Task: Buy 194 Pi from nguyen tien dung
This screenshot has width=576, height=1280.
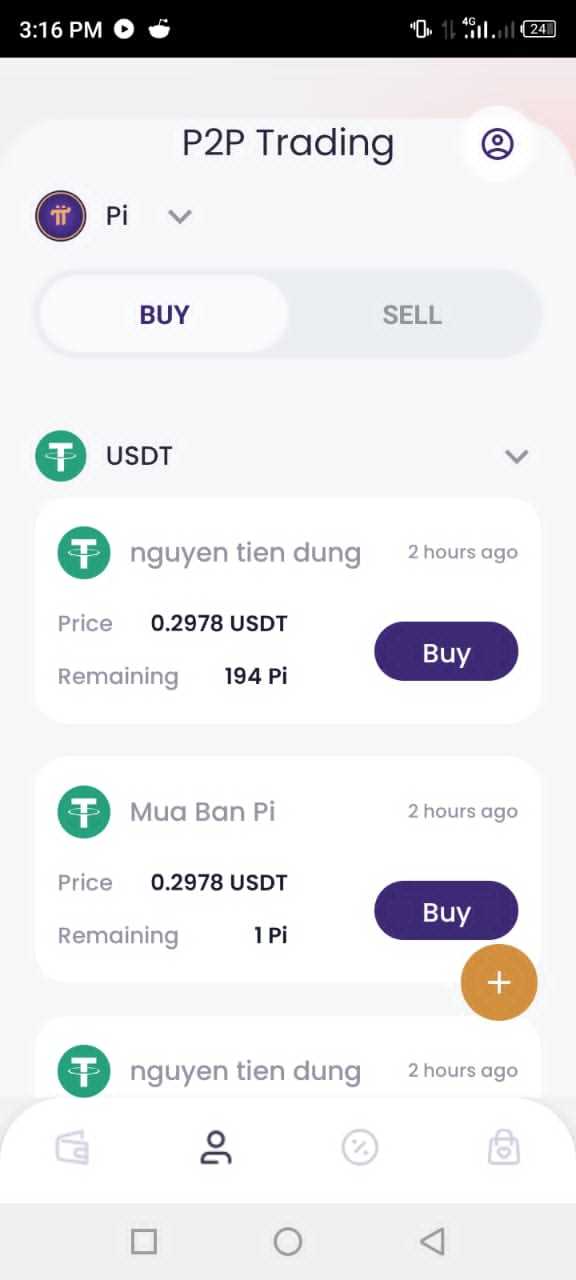Action: [x=446, y=652]
